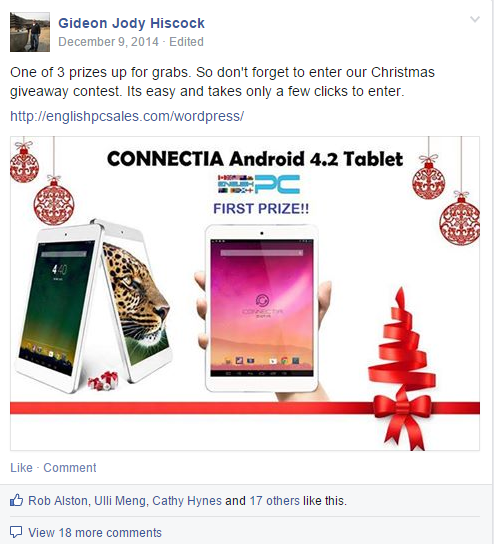This screenshot has height=544, width=494.
Task: Click the Gideon Jody Hiscock name link
Action: click(x=131, y=23)
